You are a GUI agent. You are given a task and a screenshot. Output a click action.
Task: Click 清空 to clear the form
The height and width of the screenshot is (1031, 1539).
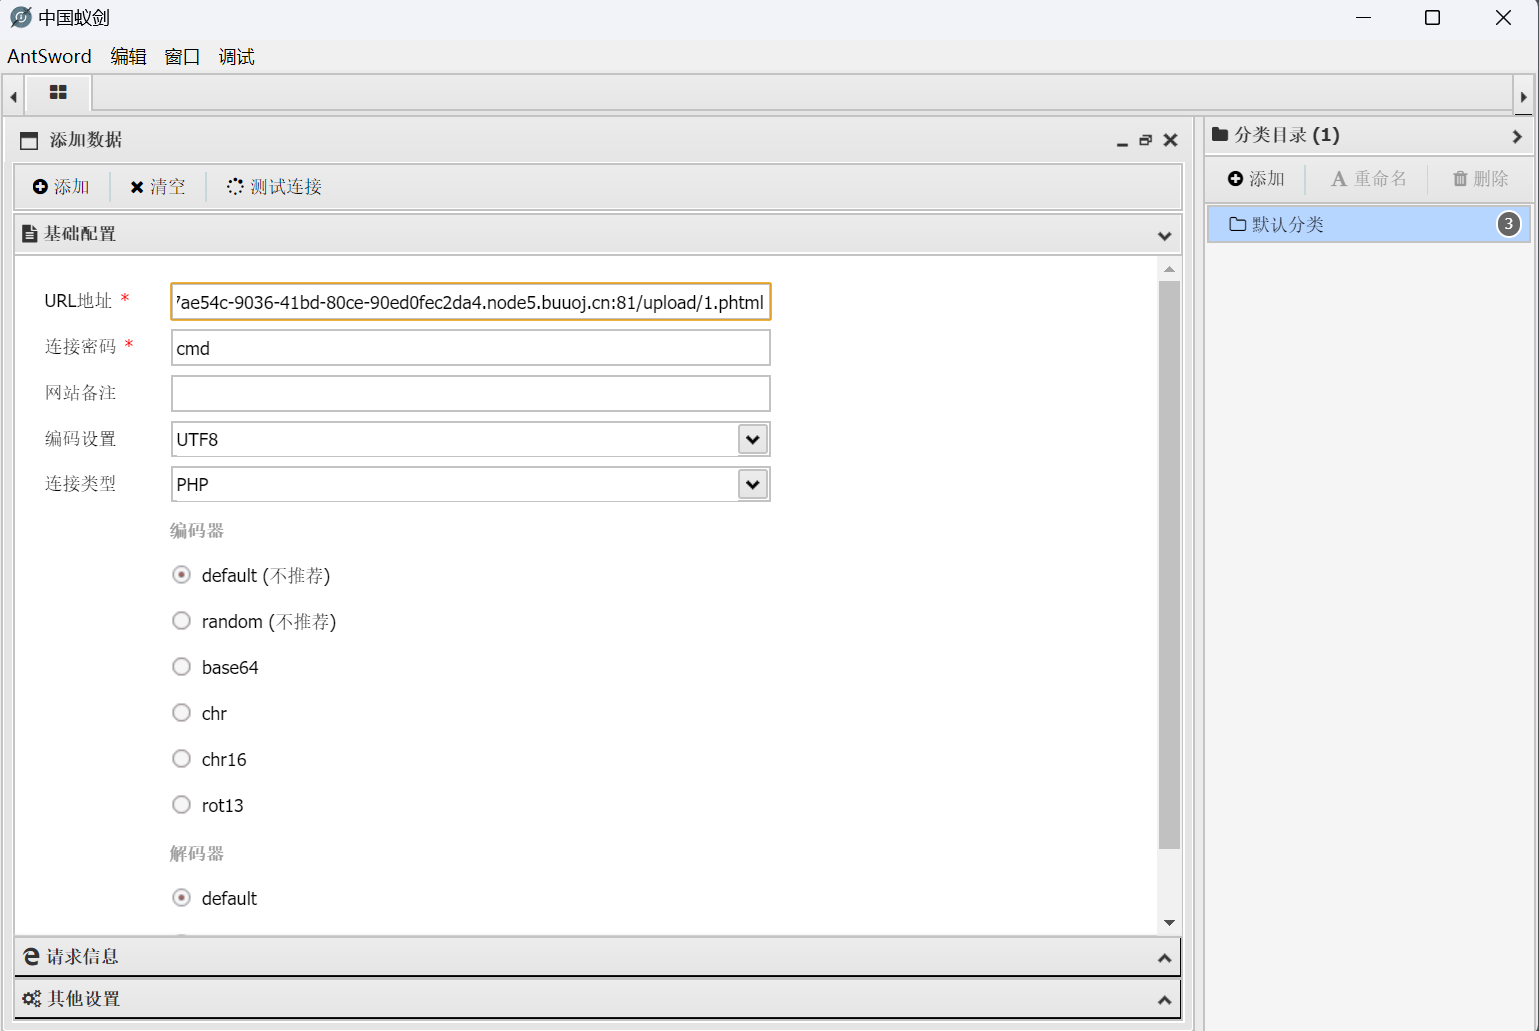click(x=158, y=187)
